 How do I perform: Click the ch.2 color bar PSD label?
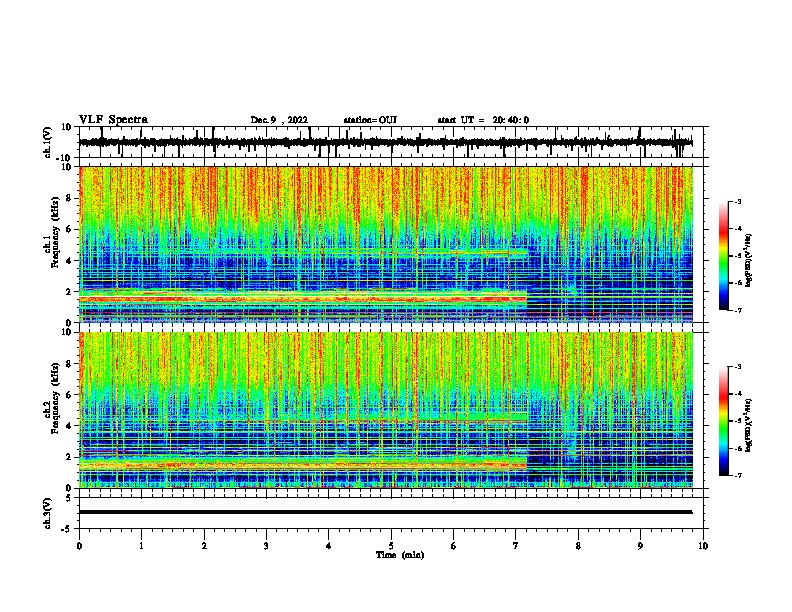749,425
